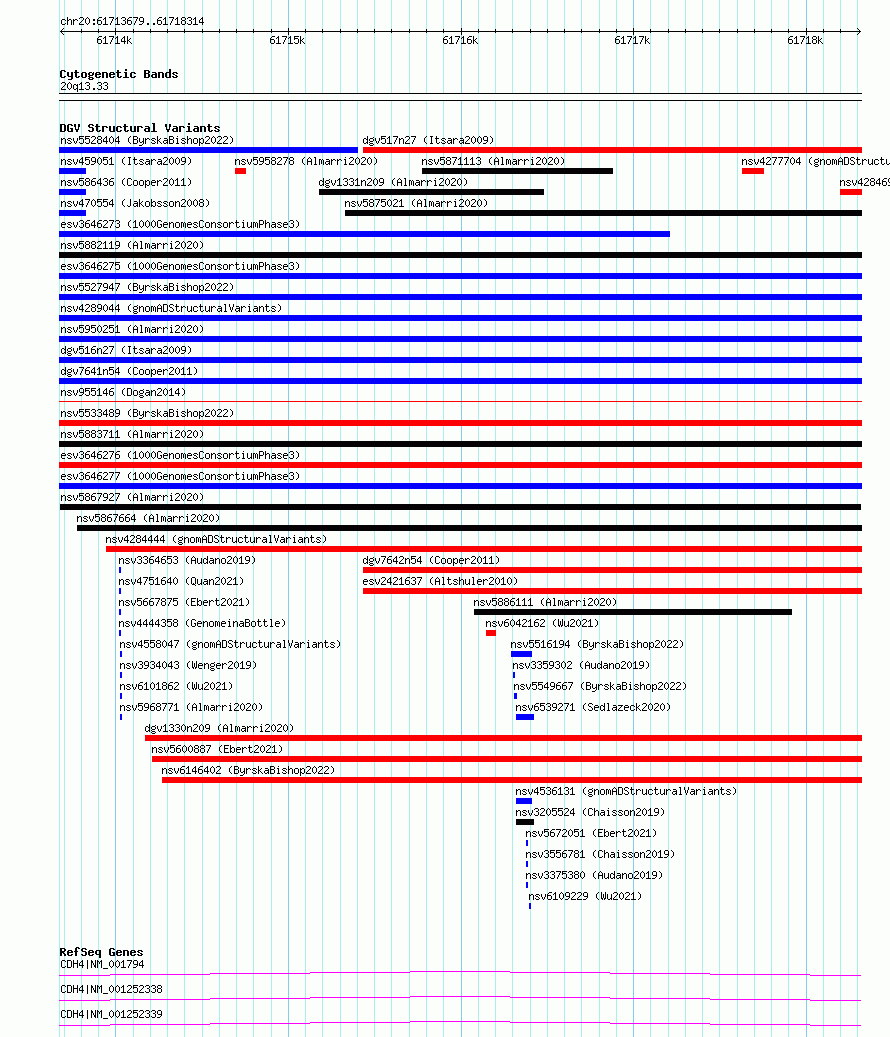Click nsv6109229 (Wu2021) label
The image size is (890, 1037).
pyautogui.click(x=585, y=897)
